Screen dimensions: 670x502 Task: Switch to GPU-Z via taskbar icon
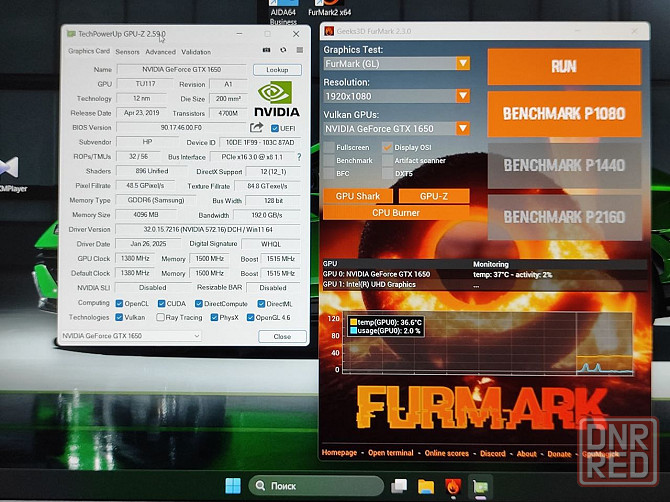click(480, 487)
